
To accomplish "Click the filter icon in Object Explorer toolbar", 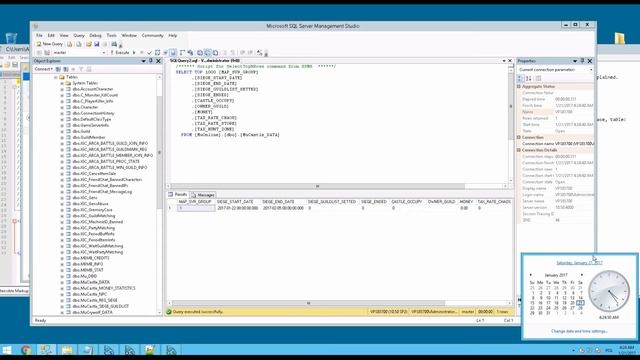I will pos(81,69).
